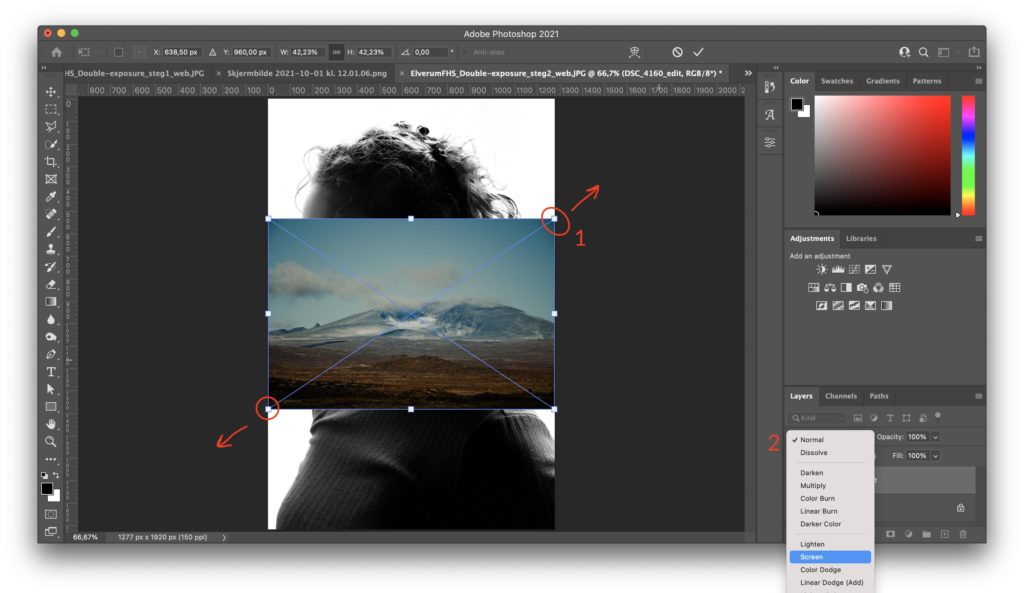1024x593 pixels.
Task: Create a new layer group folder
Action: (x=926, y=534)
